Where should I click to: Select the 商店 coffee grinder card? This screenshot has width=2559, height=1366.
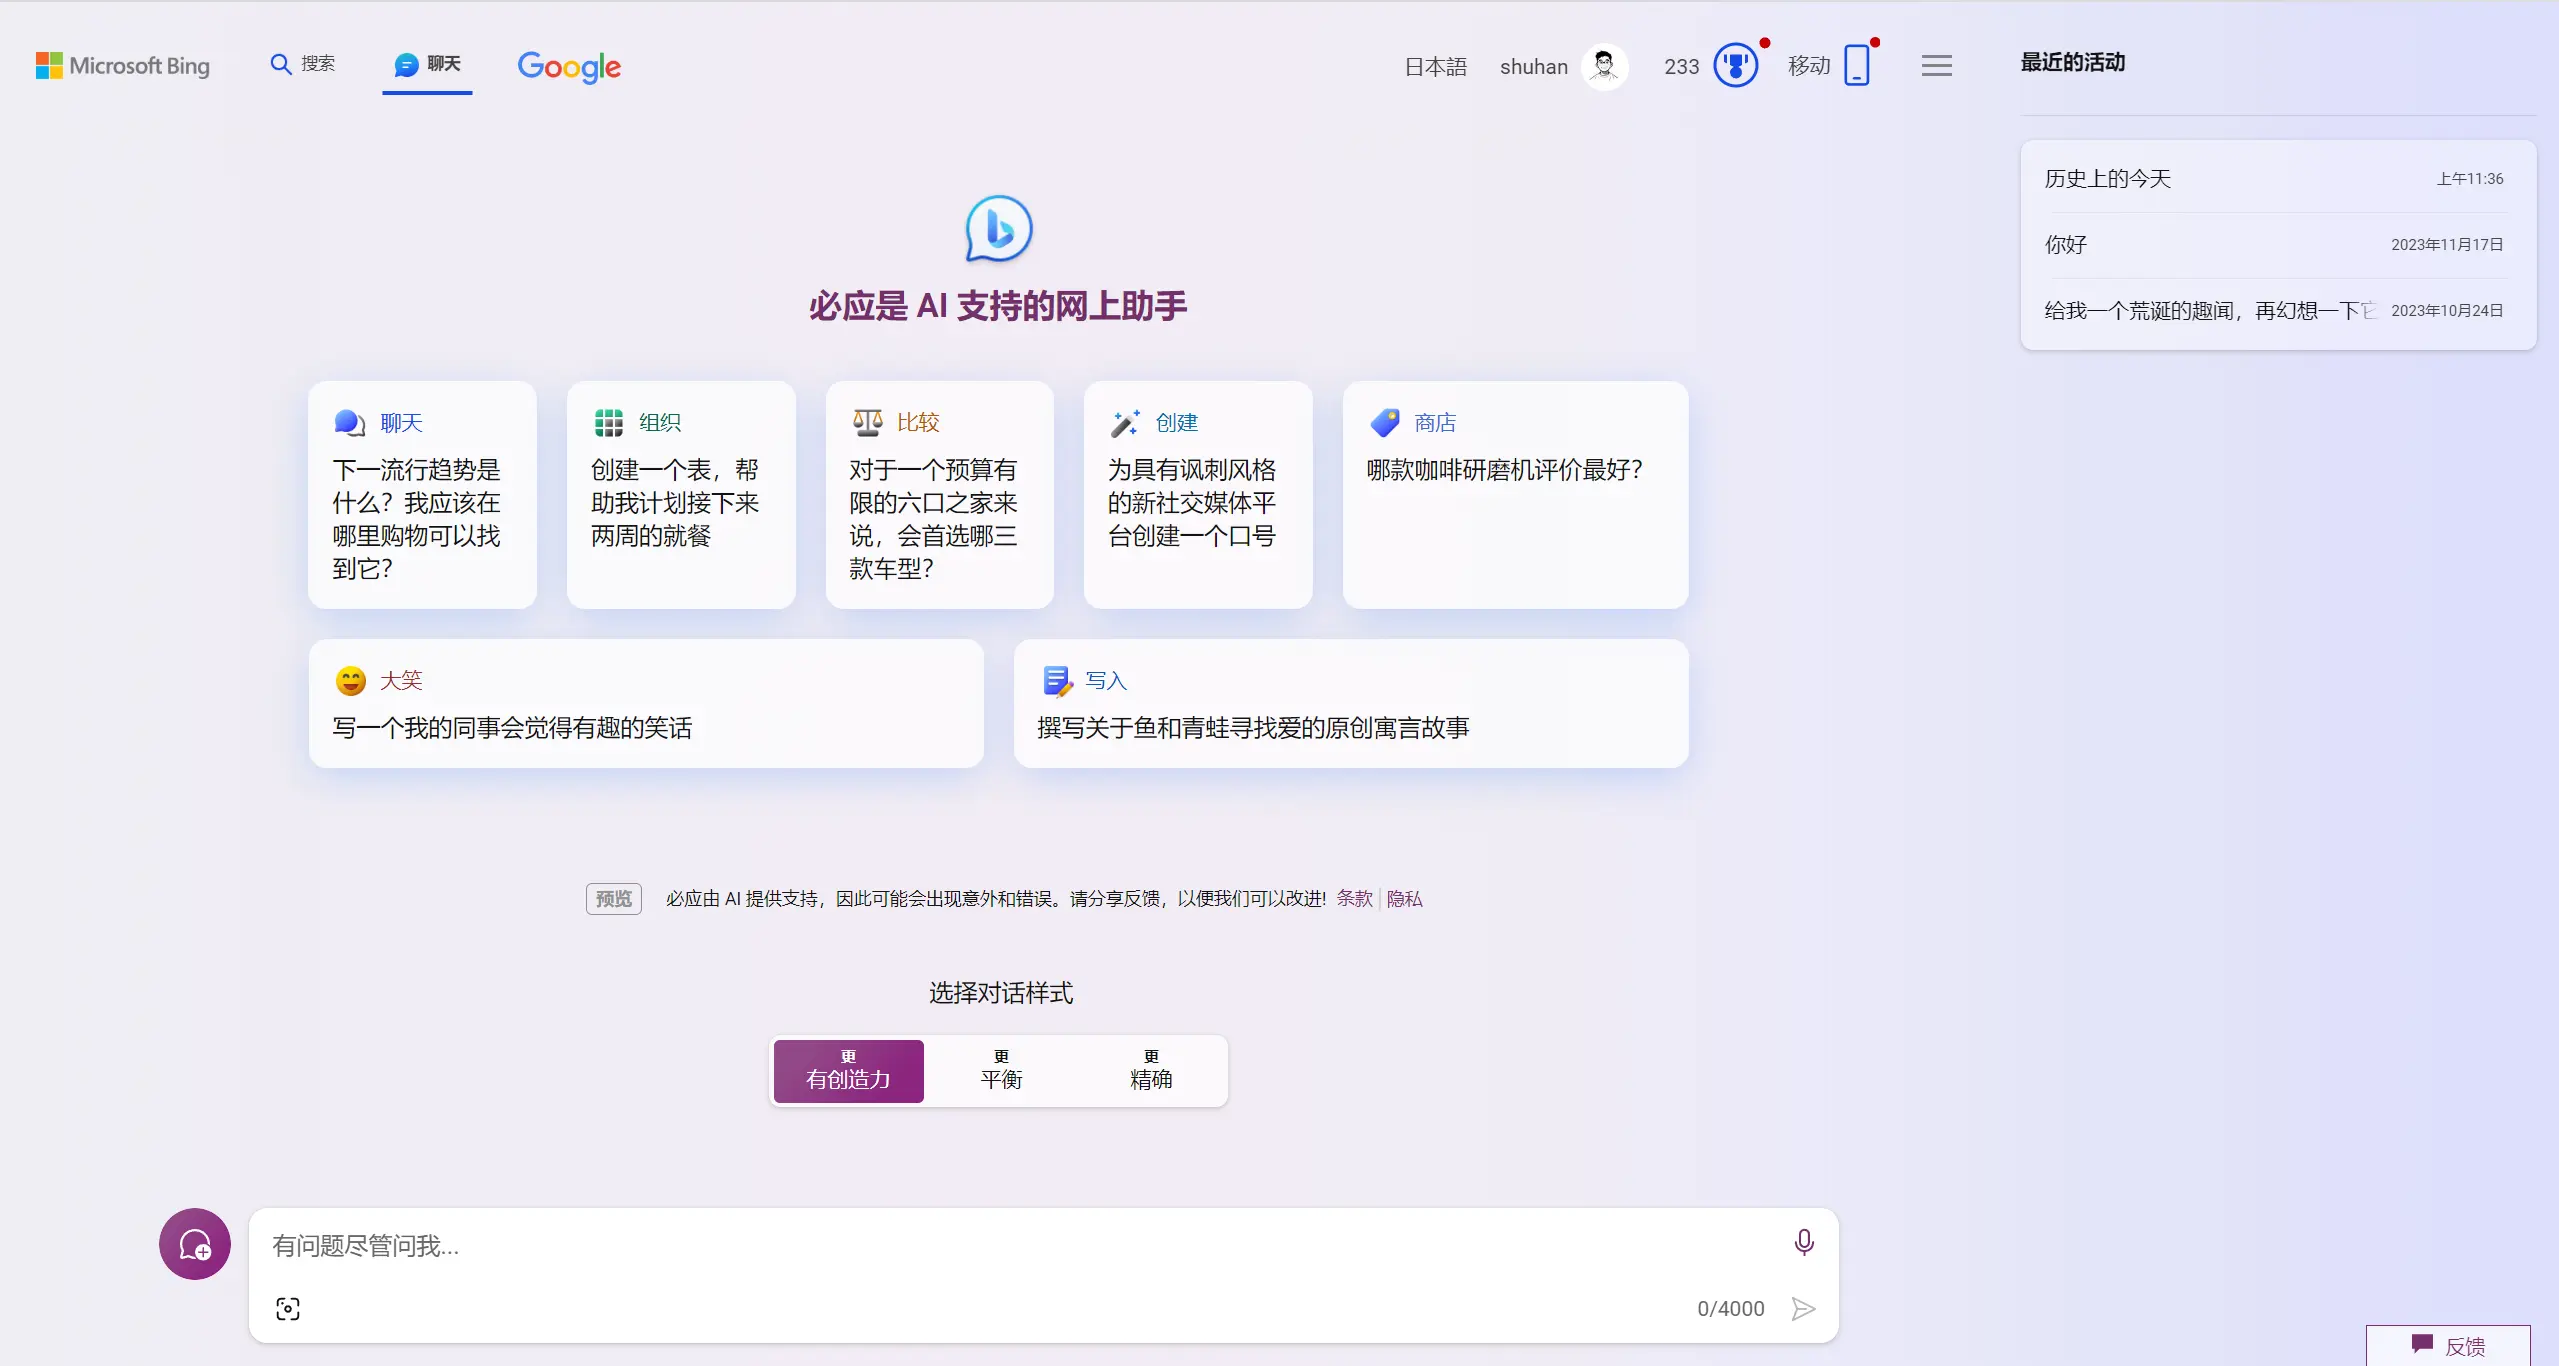pos(1515,495)
